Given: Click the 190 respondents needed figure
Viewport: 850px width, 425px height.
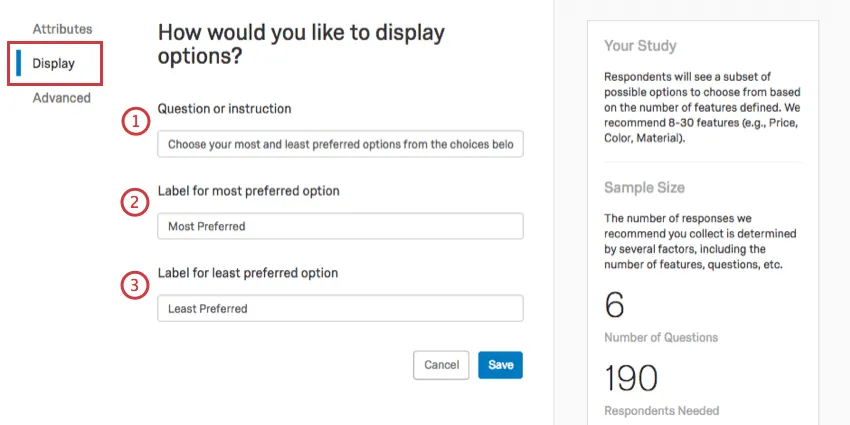Looking at the screenshot, I should coord(631,378).
